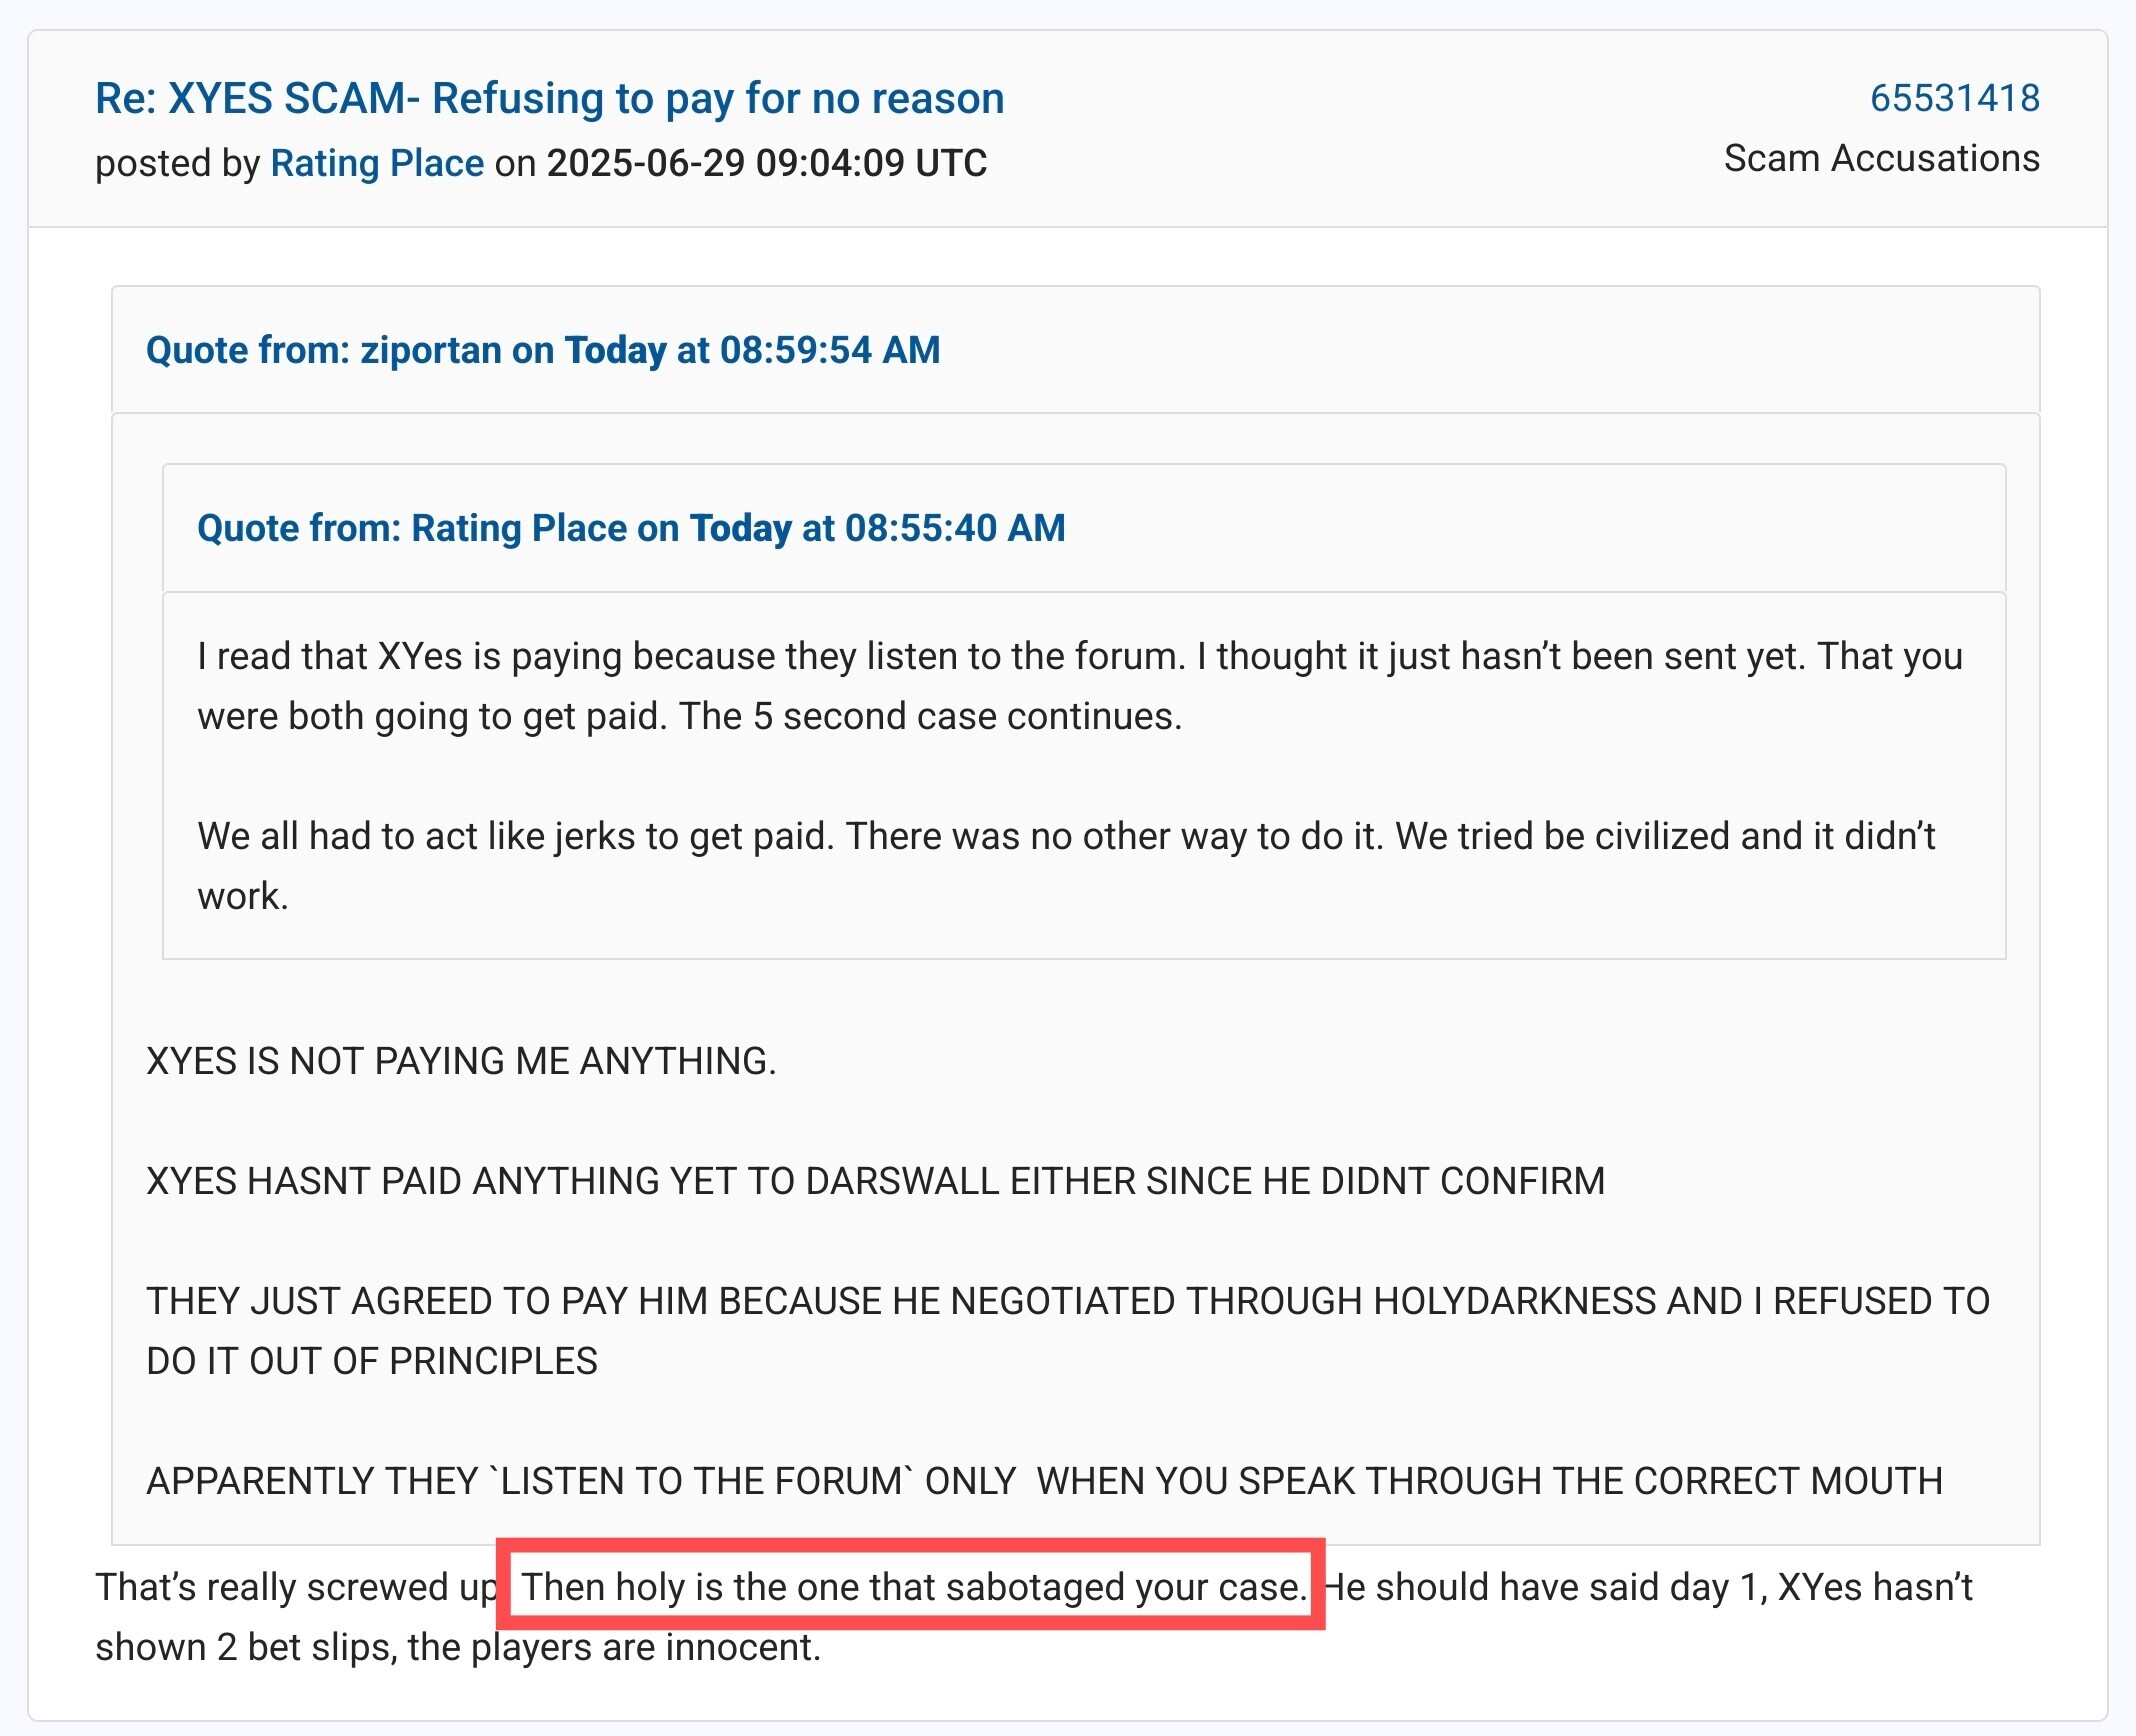Open Rating Place author profile link

coord(377,163)
